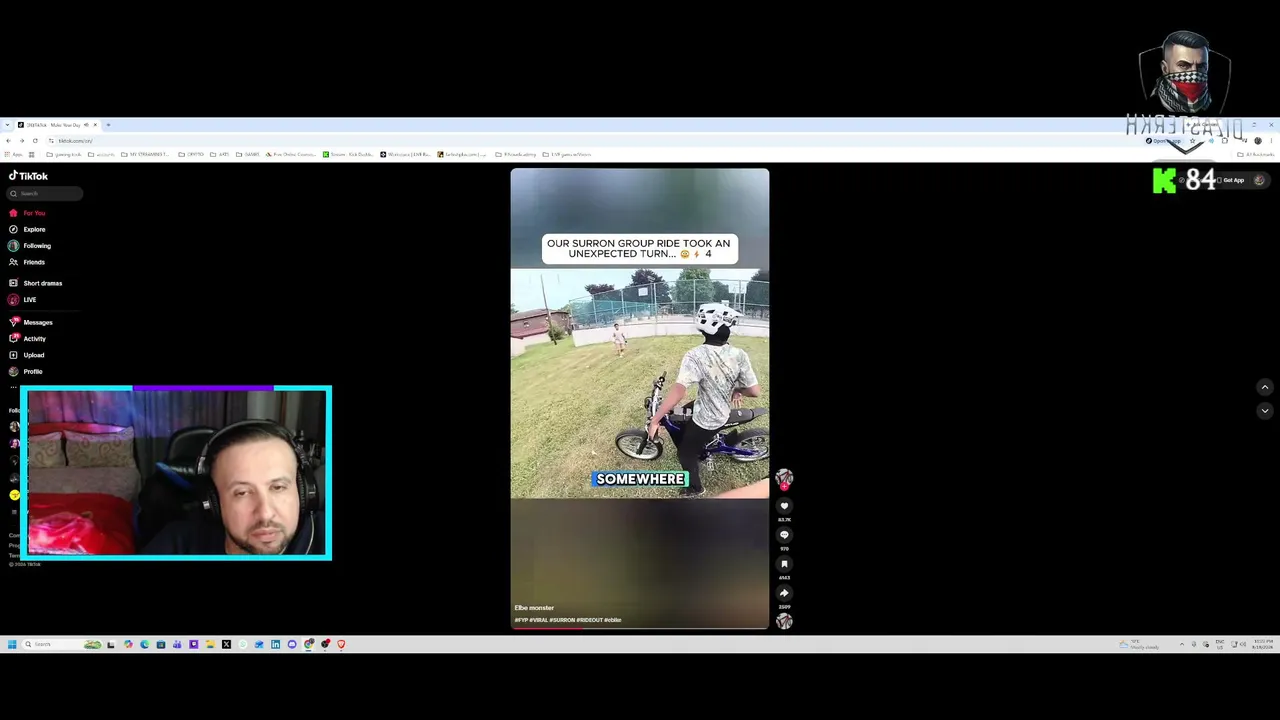Open the video creator's avatar

click(x=784, y=479)
